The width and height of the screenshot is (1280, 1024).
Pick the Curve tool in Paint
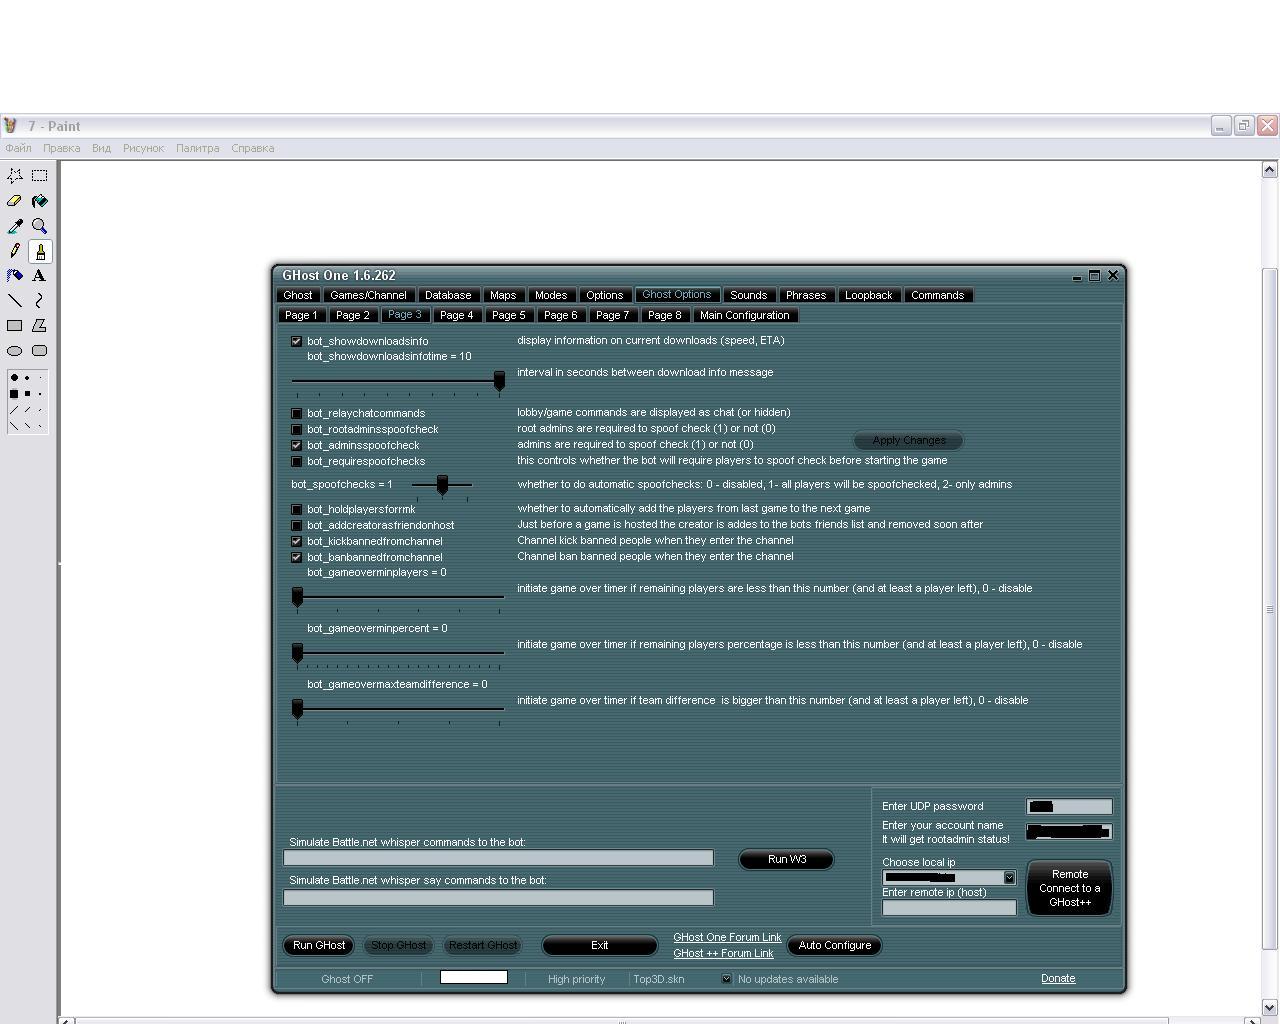tap(40, 300)
